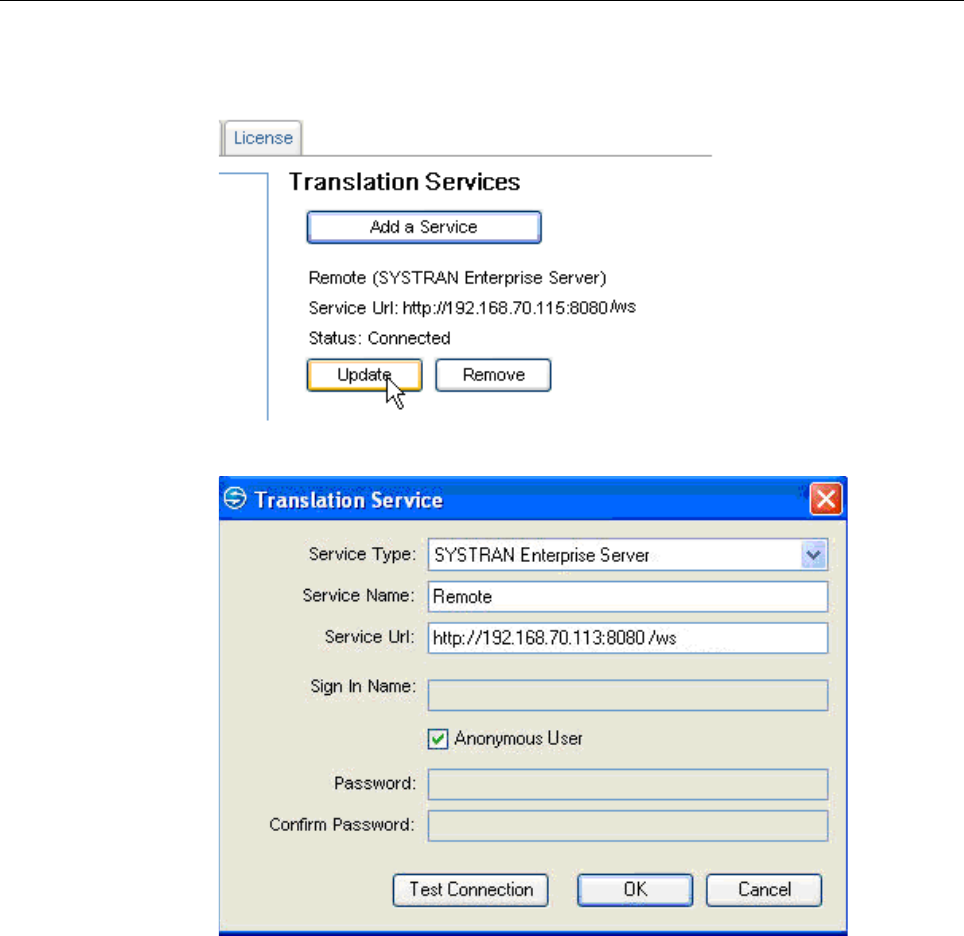964x936 pixels.
Task: Confirm the dialog with OK
Action: [635, 890]
